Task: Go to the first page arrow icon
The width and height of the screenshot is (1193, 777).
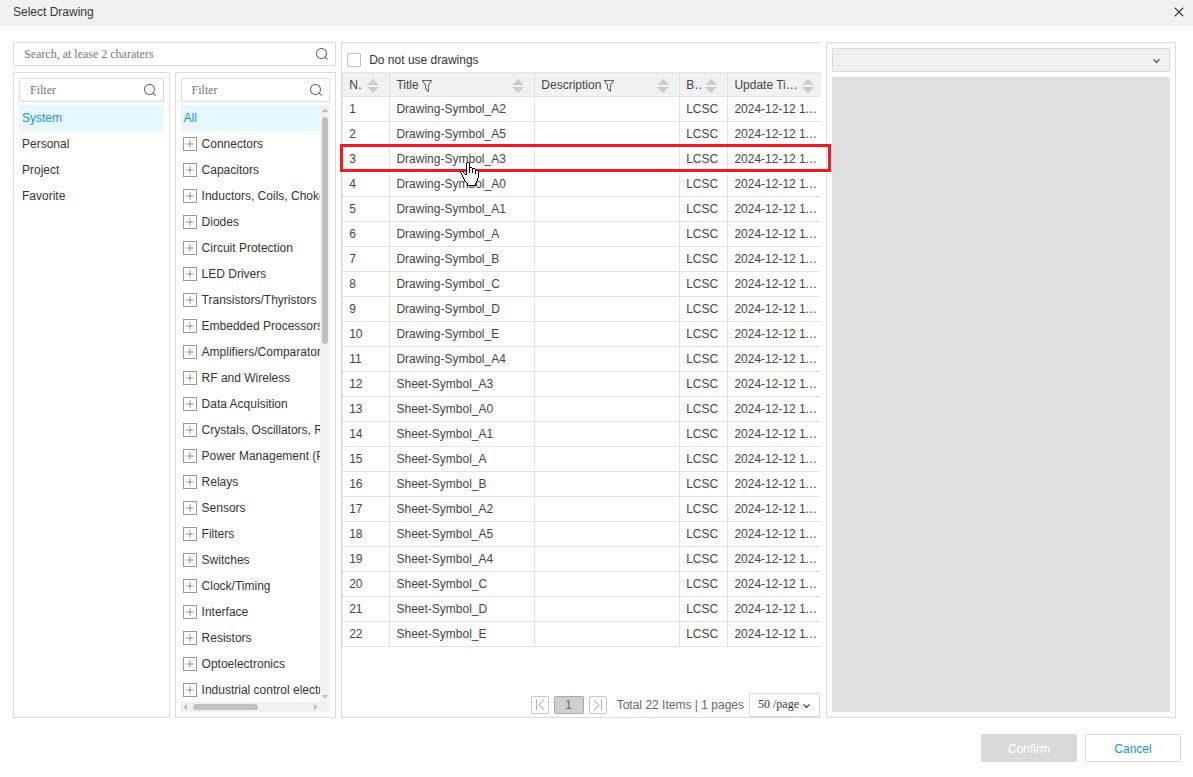Action: [540, 705]
